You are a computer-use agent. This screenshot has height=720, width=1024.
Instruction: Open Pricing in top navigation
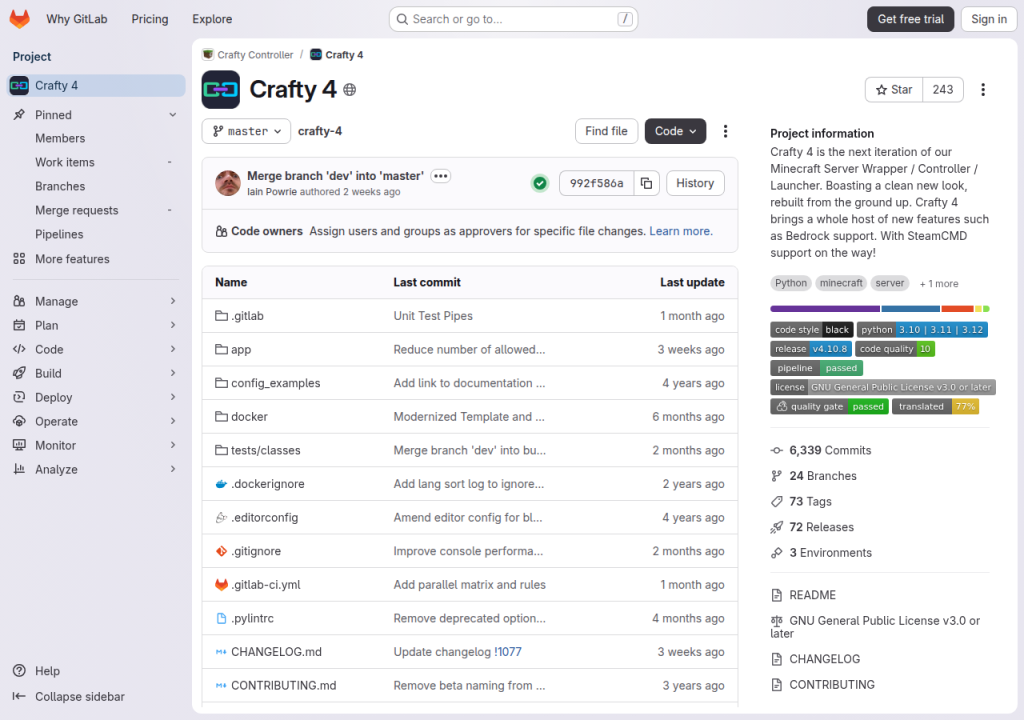(x=150, y=19)
